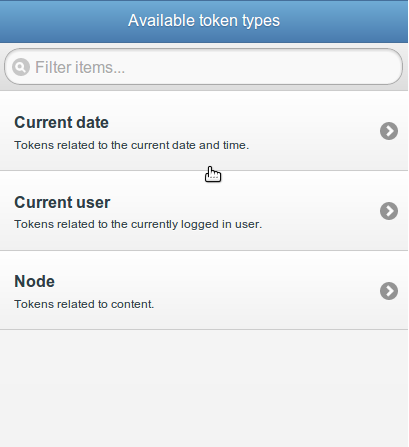Select the 'Current user' heading
Image resolution: width=409 pixels, height=447 pixels.
[62, 202]
